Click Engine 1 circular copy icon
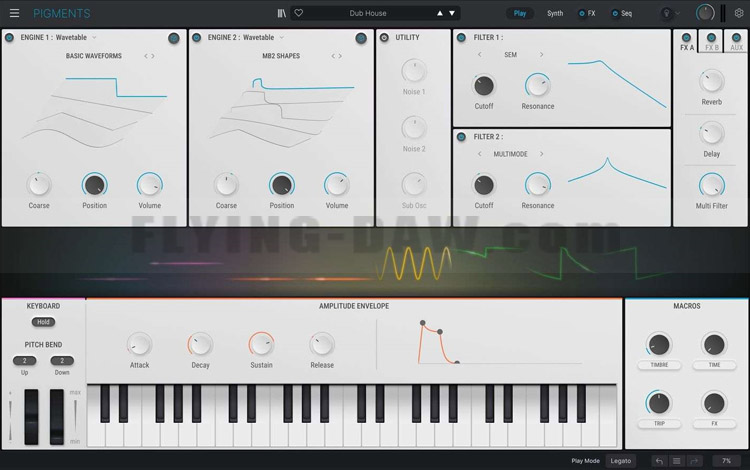The width and height of the screenshot is (750, 470). (174, 38)
